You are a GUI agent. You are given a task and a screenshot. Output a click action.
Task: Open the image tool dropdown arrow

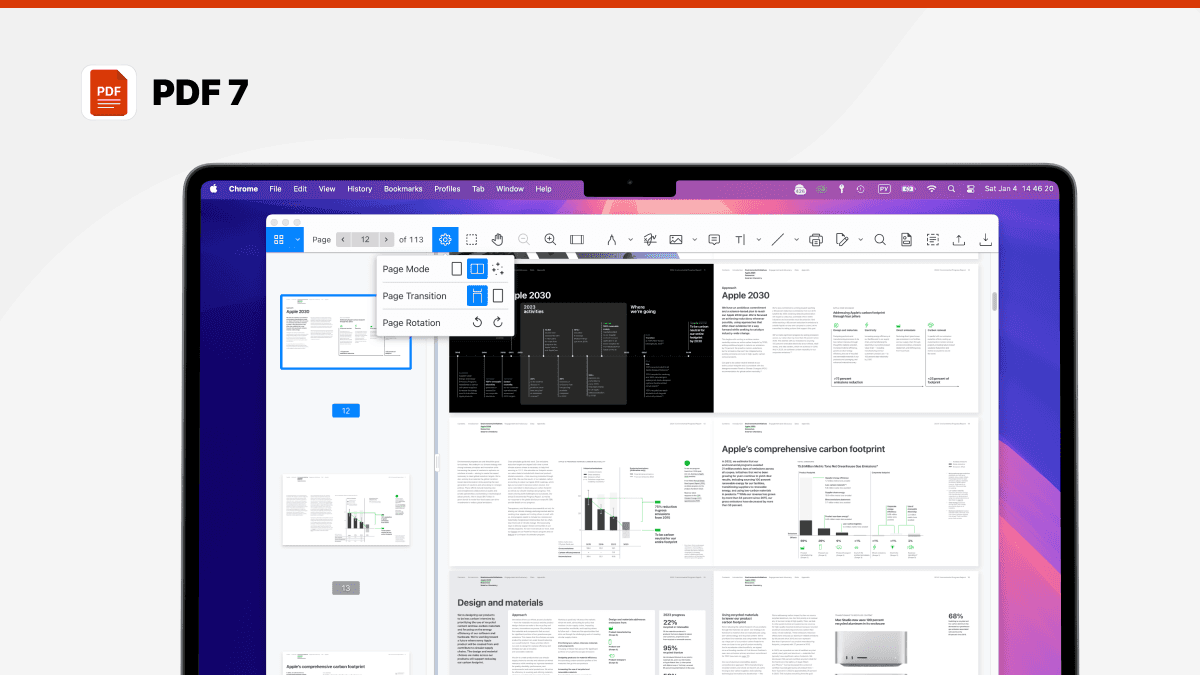click(693, 240)
